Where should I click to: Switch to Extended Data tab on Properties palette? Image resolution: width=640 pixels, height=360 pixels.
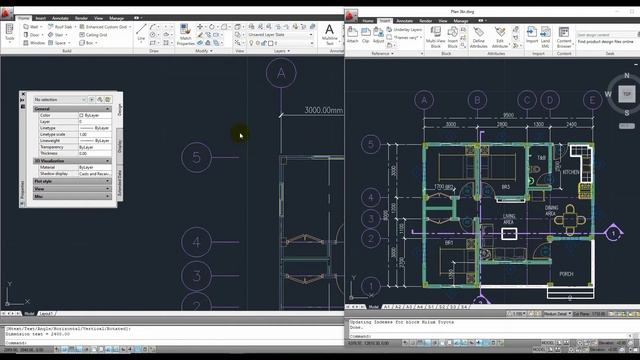coord(120,182)
